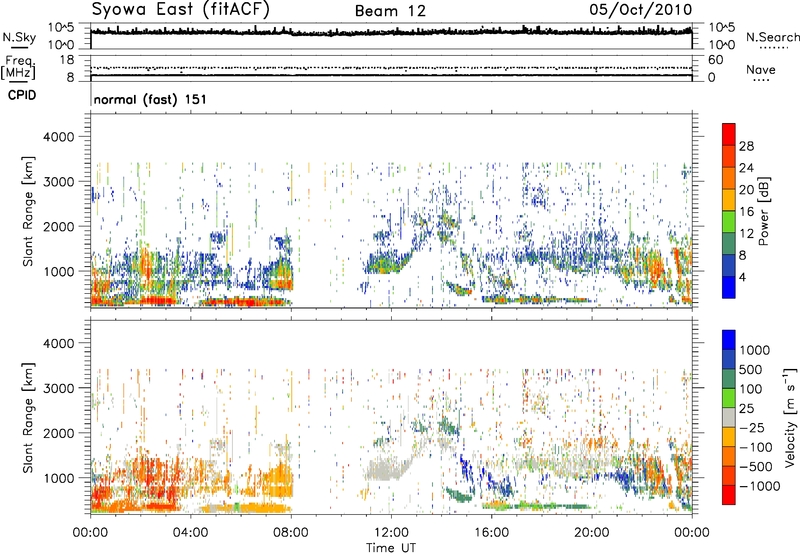The width and height of the screenshot is (800, 554).
Task: Pick the grey segment of Velocity color bar
Action: pos(729,417)
